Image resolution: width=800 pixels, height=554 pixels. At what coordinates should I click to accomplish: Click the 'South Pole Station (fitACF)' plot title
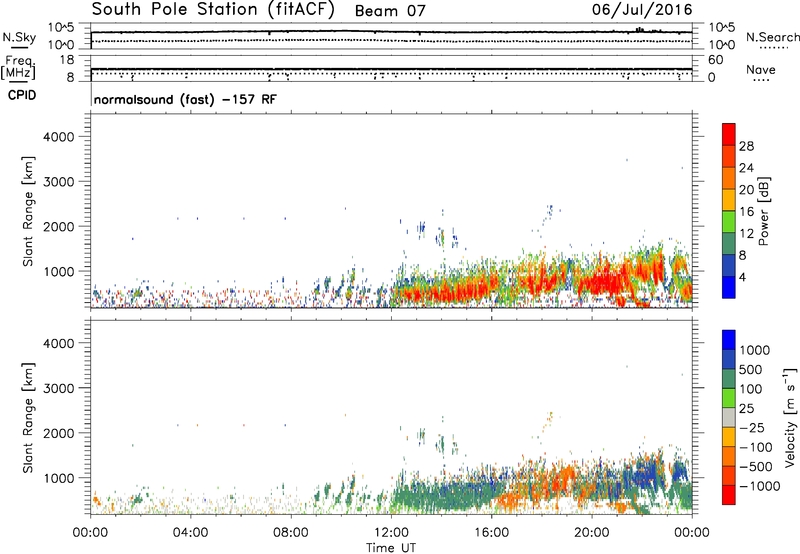[x=213, y=10]
